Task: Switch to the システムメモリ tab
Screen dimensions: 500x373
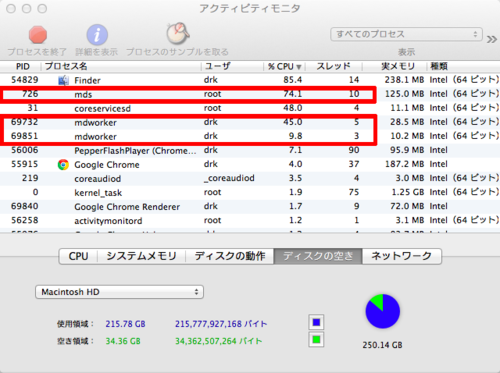Action: click(141, 256)
